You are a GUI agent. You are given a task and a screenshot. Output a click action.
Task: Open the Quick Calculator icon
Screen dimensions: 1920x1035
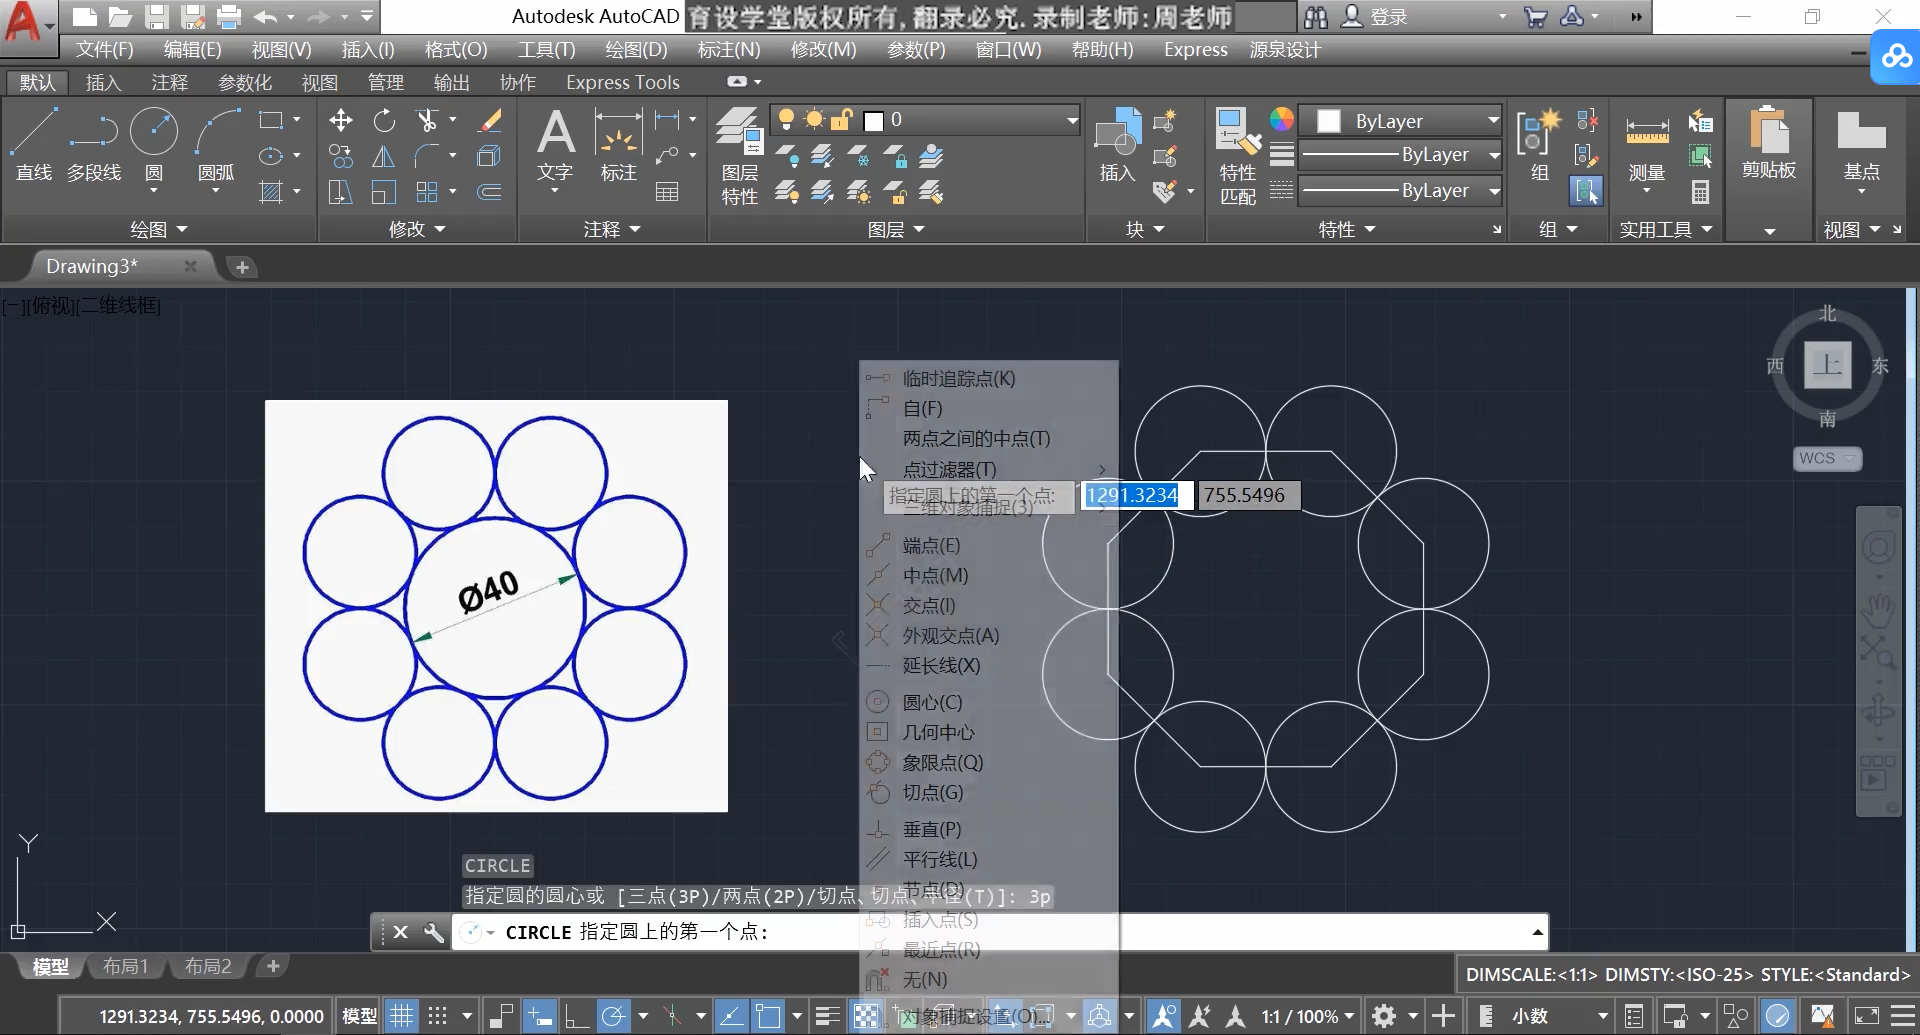tap(1700, 192)
